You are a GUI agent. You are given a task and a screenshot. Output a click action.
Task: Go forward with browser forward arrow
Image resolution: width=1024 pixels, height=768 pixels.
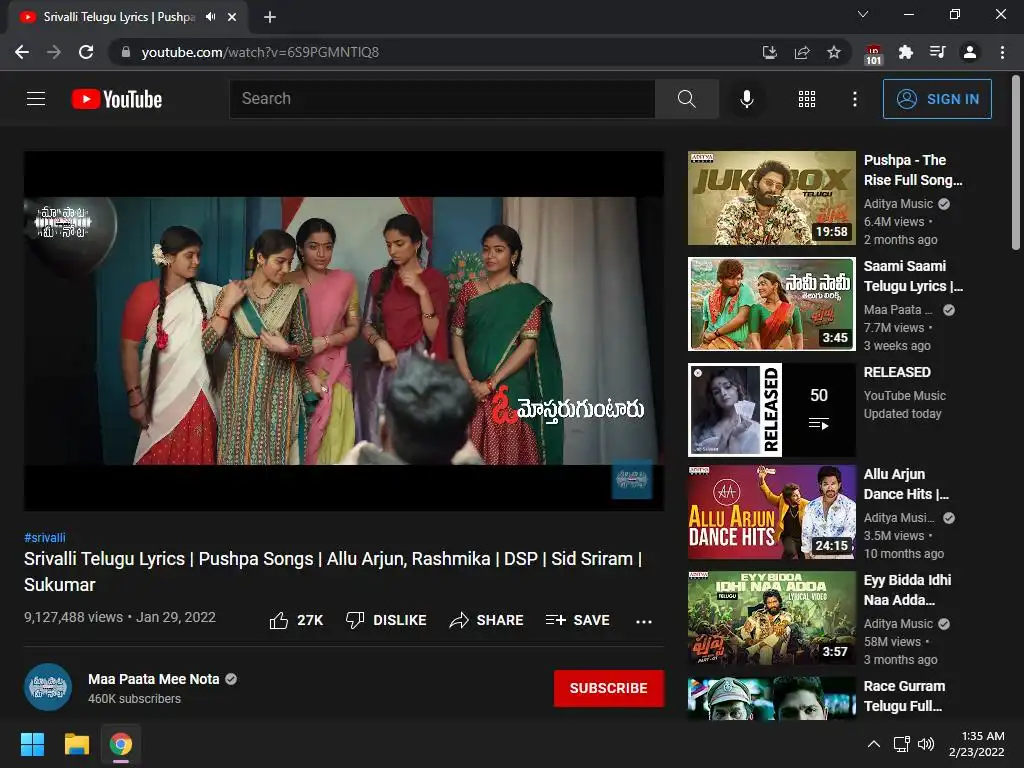pyautogui.click(x=54, y=52)
